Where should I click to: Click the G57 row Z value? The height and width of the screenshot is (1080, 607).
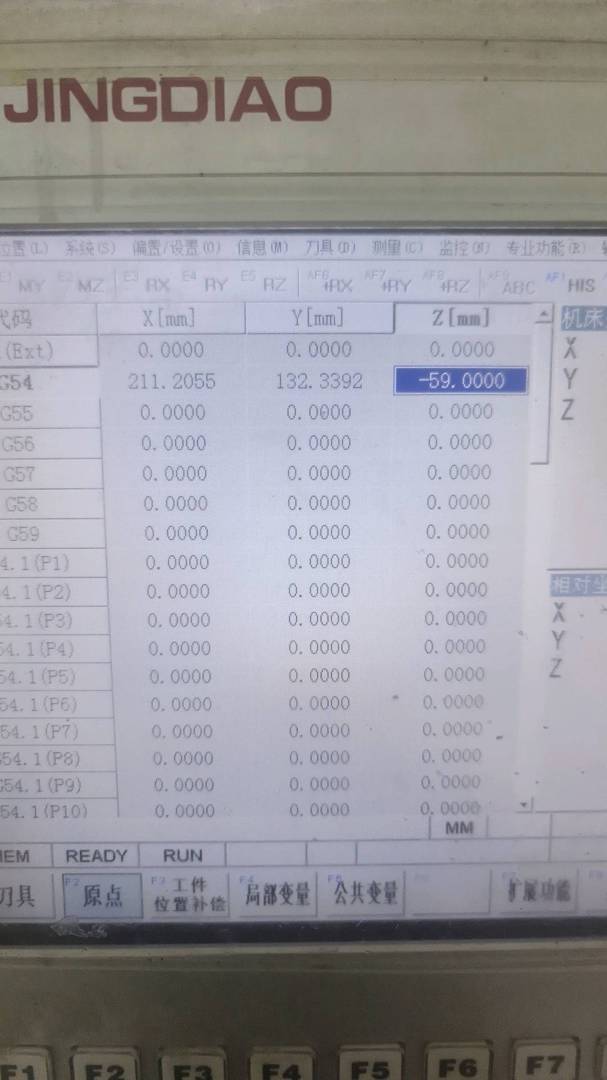[x=459, y=472]
